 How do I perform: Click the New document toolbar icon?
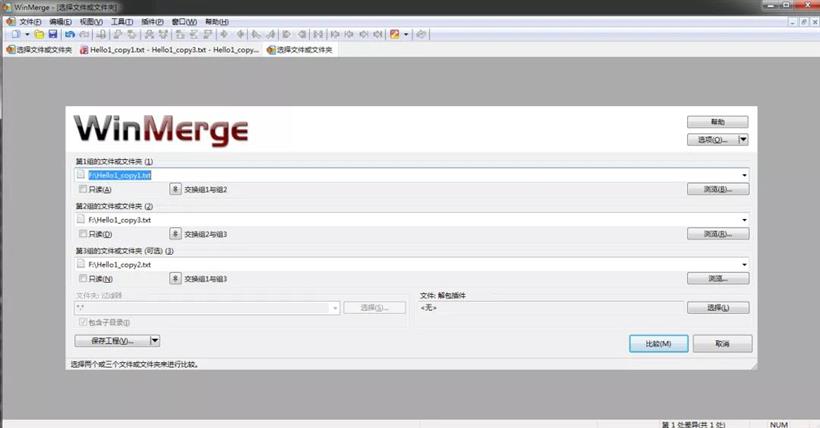pyautogui.click(x=16, y=35)
